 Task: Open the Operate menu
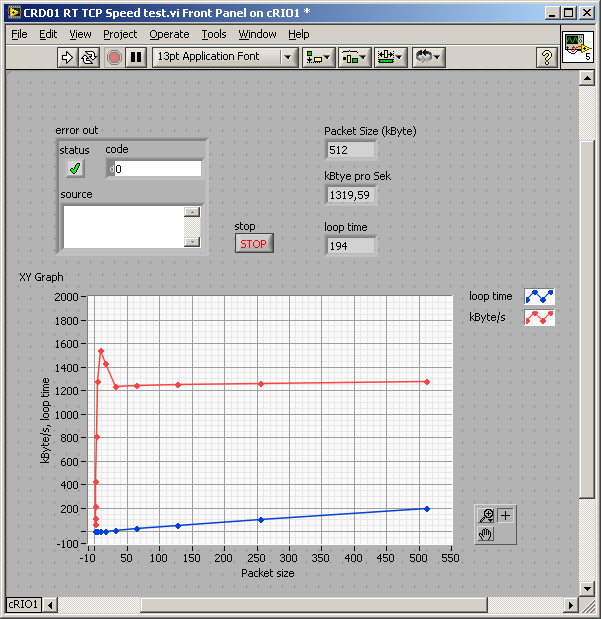[169, 34]
